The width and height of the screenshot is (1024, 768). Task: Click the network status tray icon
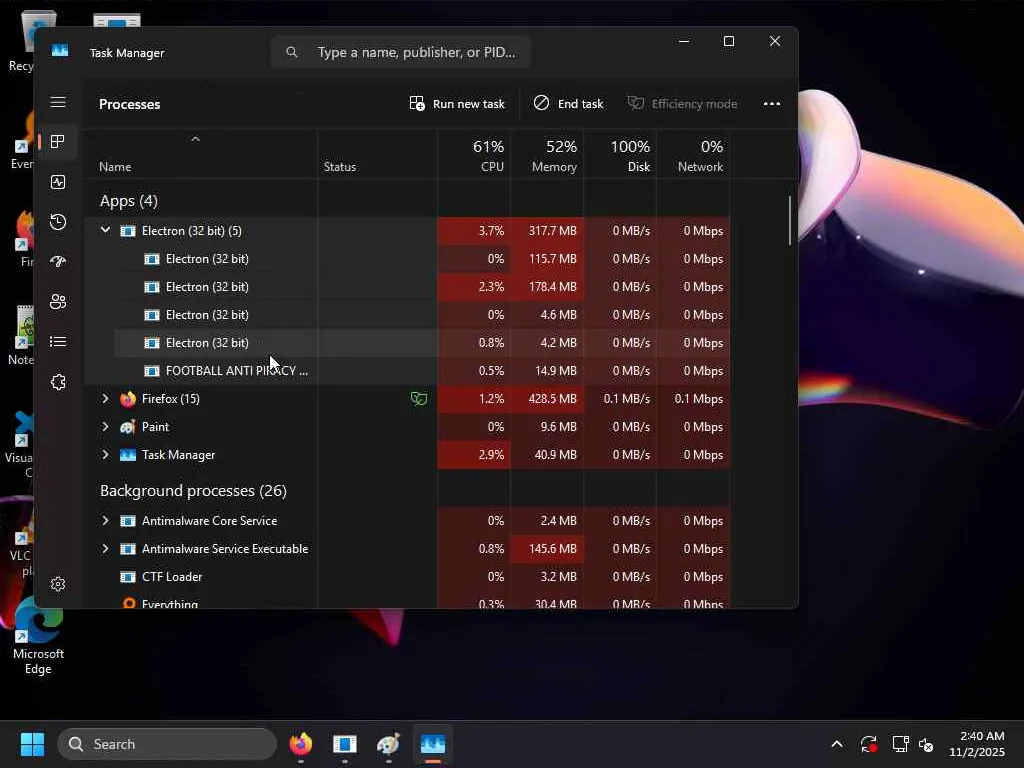tap(900, 744)
